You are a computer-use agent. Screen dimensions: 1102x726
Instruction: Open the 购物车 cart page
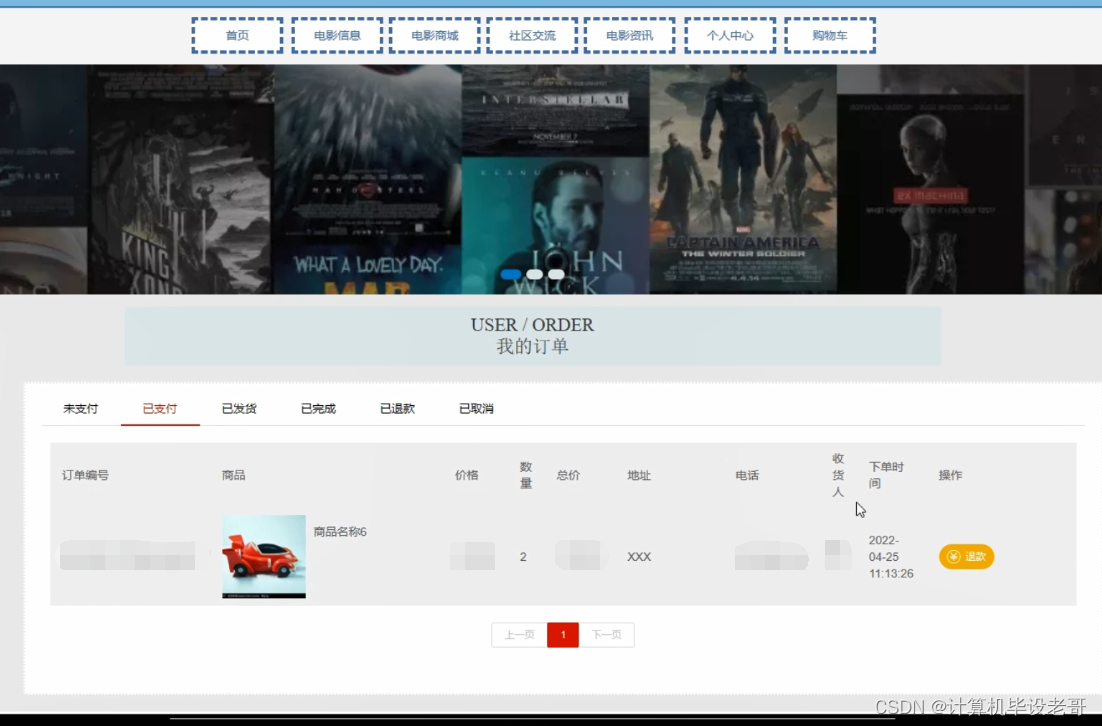(x=830, y=36)
